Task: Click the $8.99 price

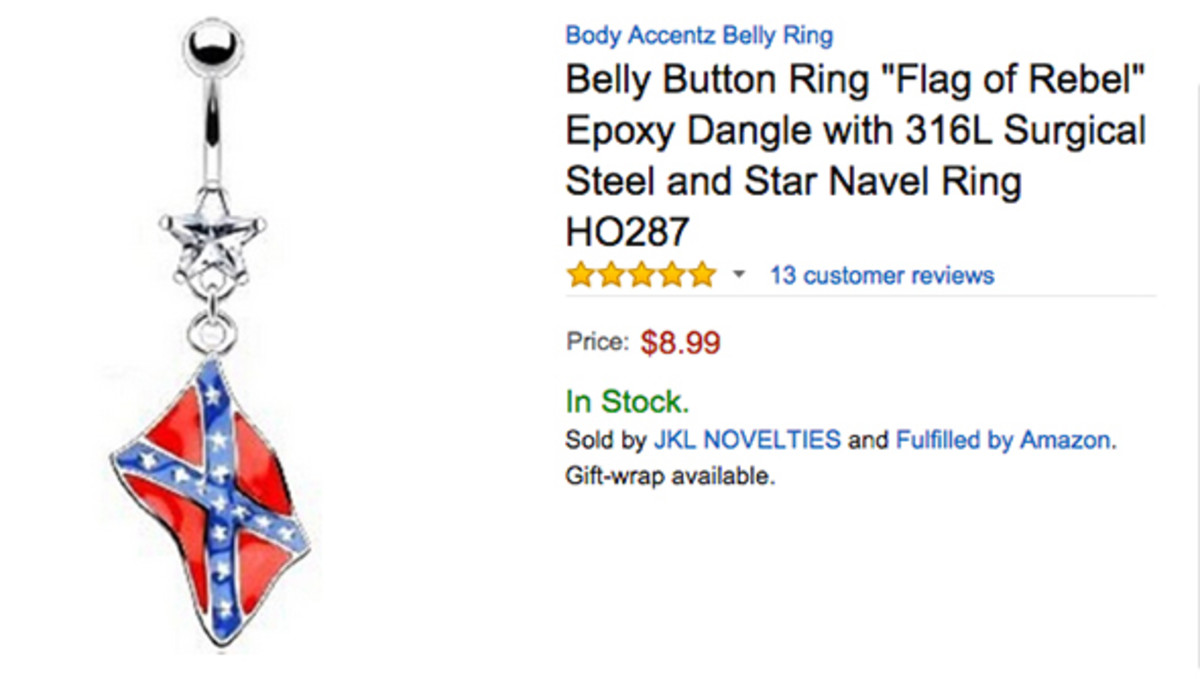Action: [680, 343]
